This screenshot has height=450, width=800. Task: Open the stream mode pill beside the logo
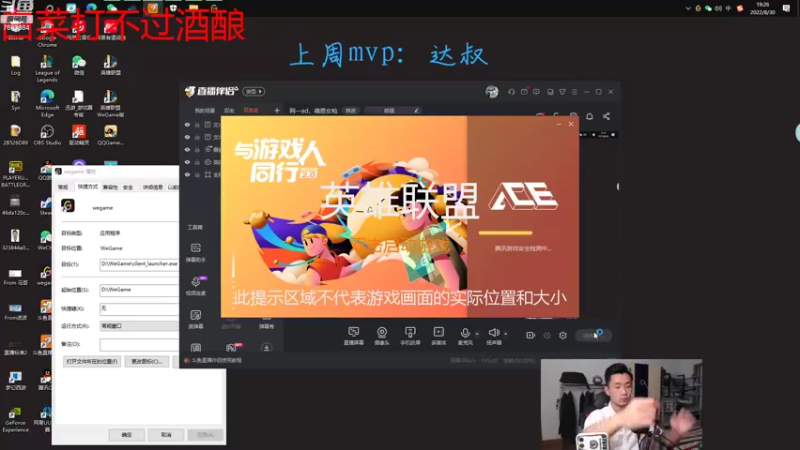254,91
